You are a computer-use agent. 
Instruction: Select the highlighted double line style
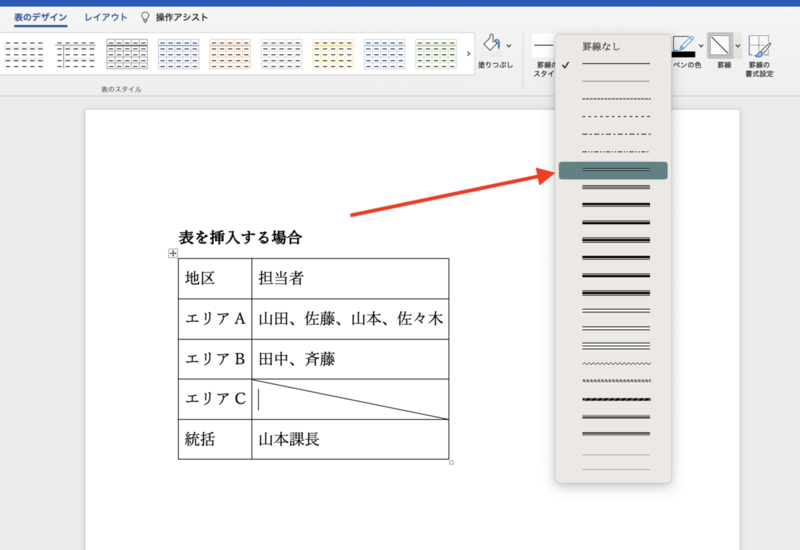pos(613,170)
